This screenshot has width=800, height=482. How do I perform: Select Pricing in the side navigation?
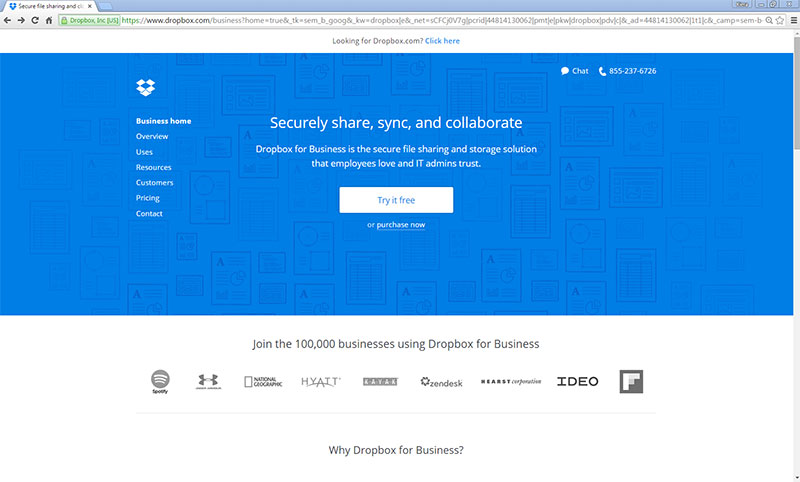[148, 198]
